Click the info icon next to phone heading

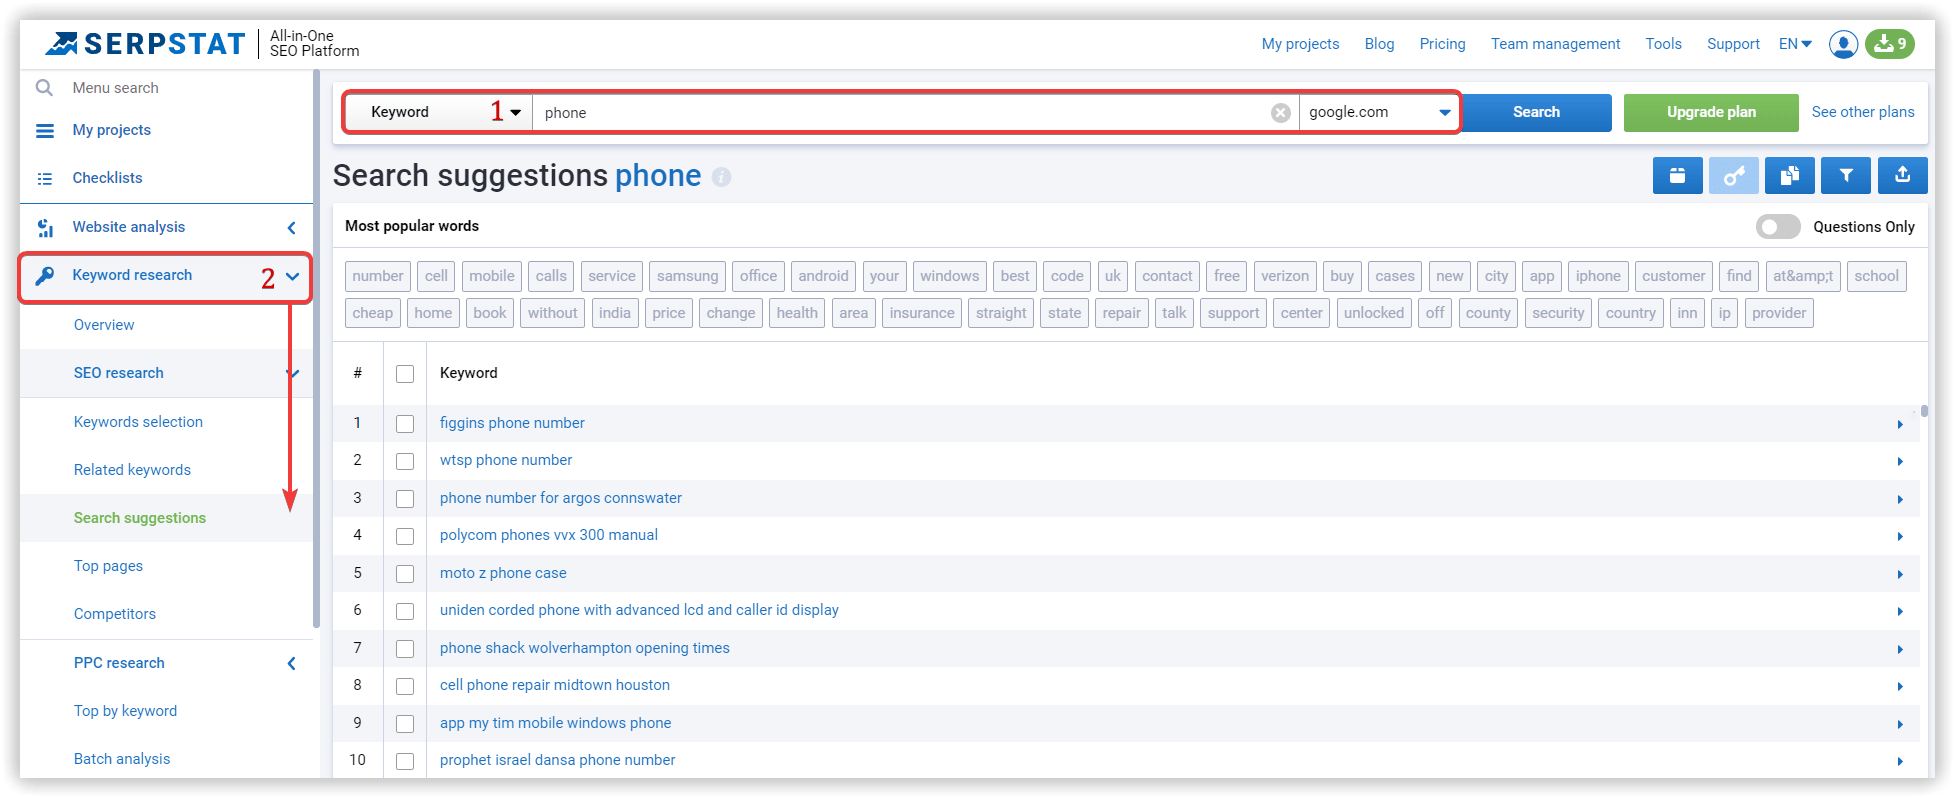click(x=721, y=177)
